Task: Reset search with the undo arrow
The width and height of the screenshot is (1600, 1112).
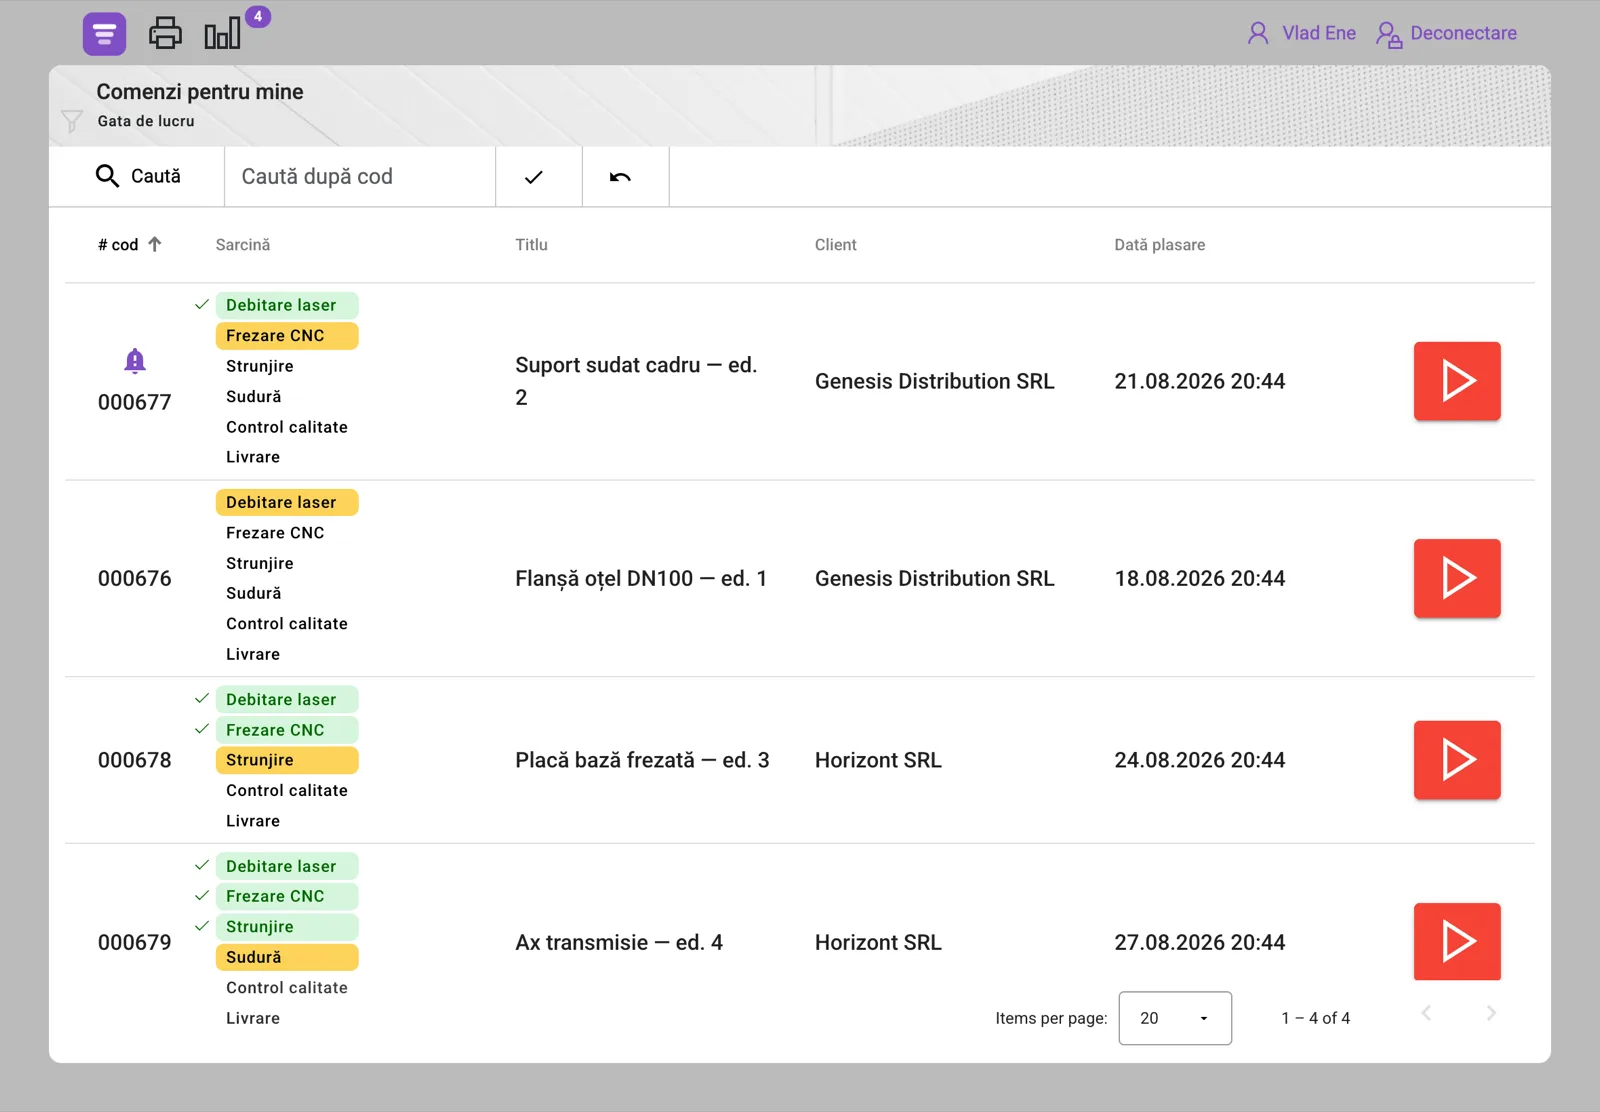Action: 626,177
